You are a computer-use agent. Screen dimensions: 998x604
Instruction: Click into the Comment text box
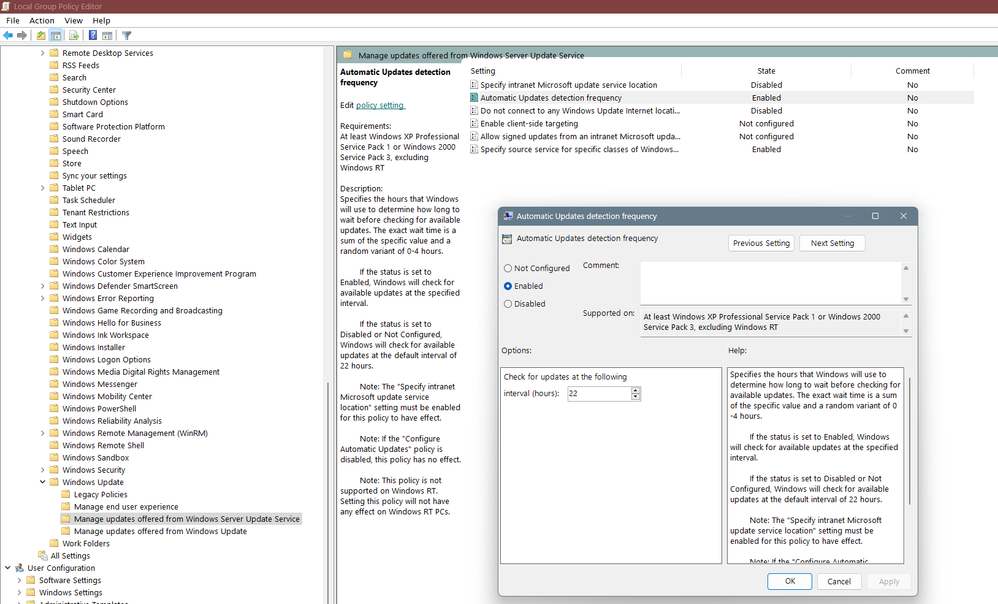coord(771,283)
